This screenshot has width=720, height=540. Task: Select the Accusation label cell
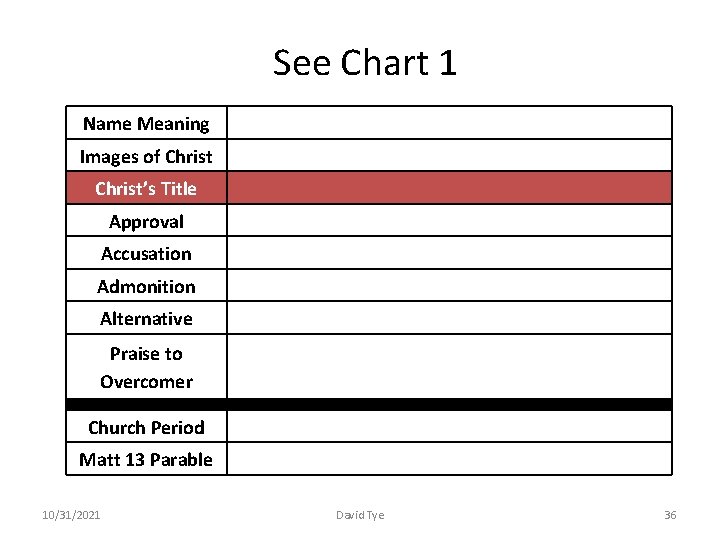(146, 253)
